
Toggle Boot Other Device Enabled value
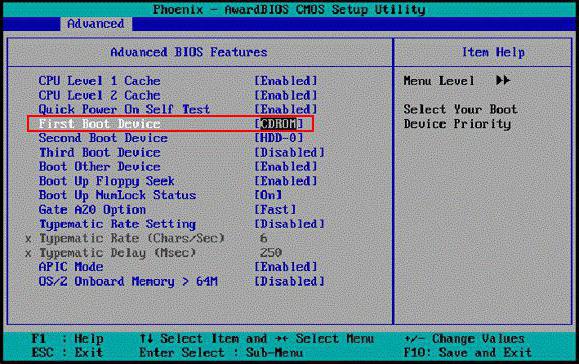[286, 166]
